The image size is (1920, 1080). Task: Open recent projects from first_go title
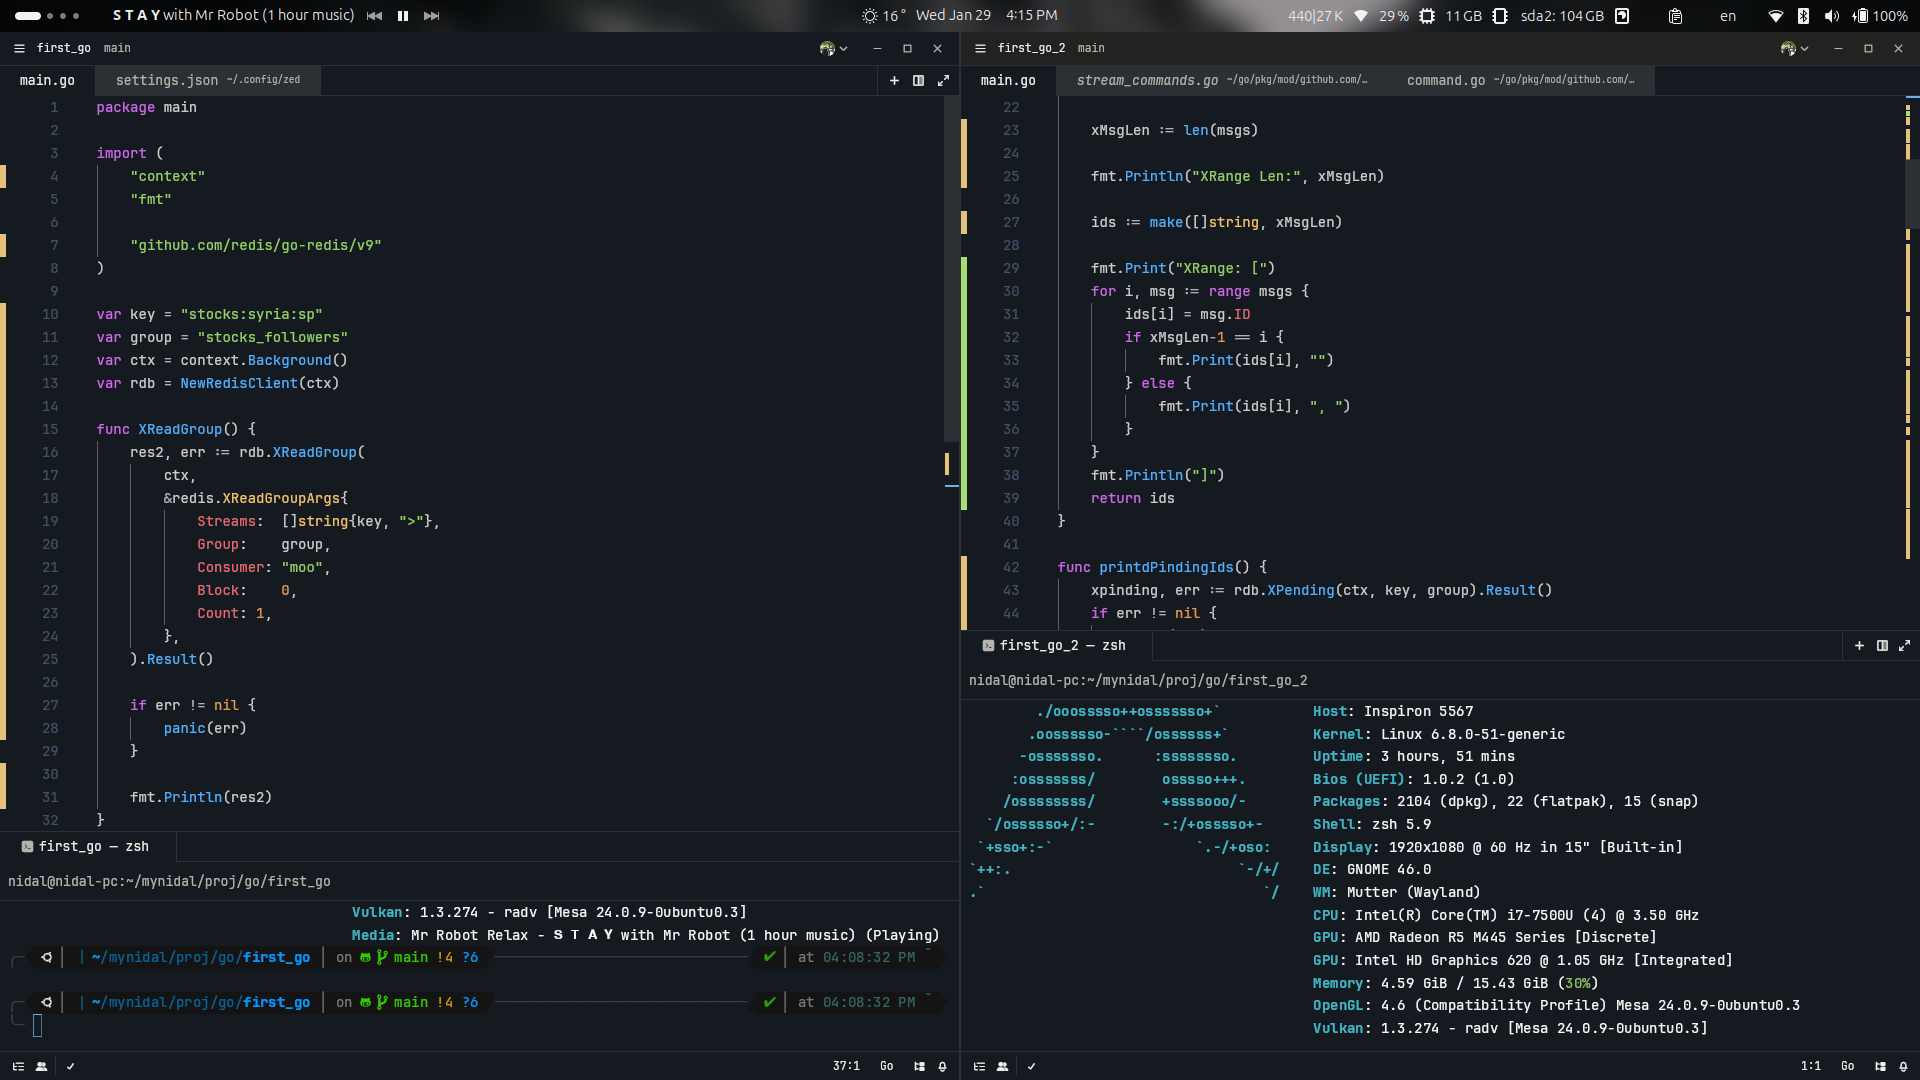tap(64, 48)
